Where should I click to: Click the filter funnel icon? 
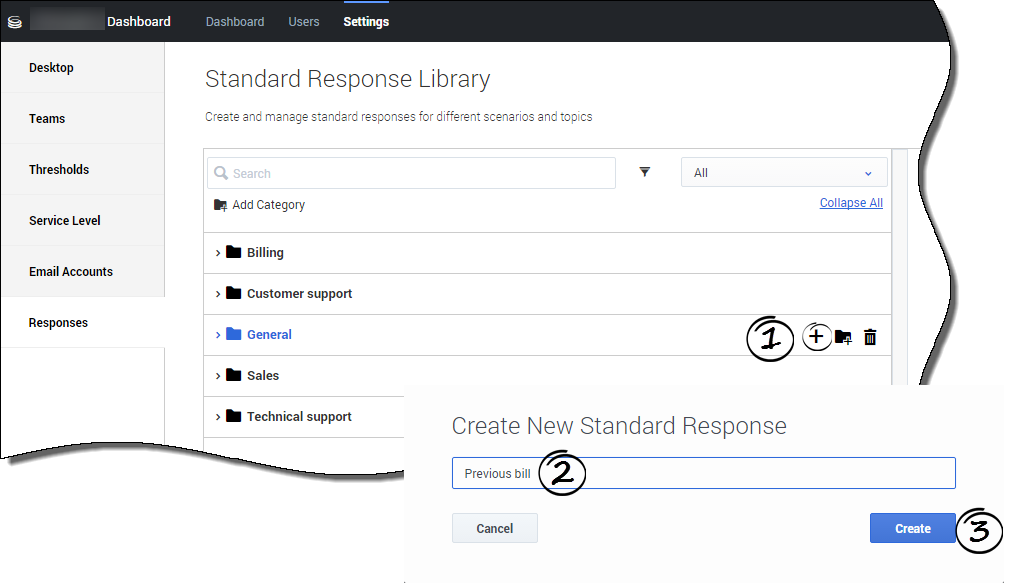click(645, 172)
